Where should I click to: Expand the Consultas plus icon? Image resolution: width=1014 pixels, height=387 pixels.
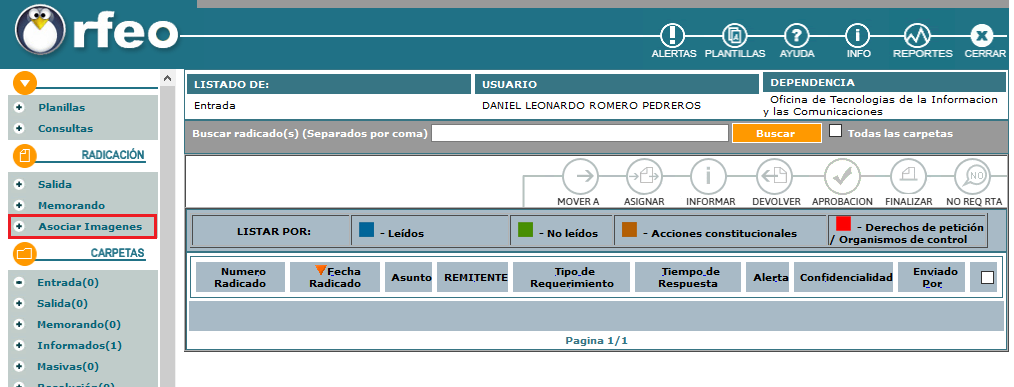[x=19, y=128]
